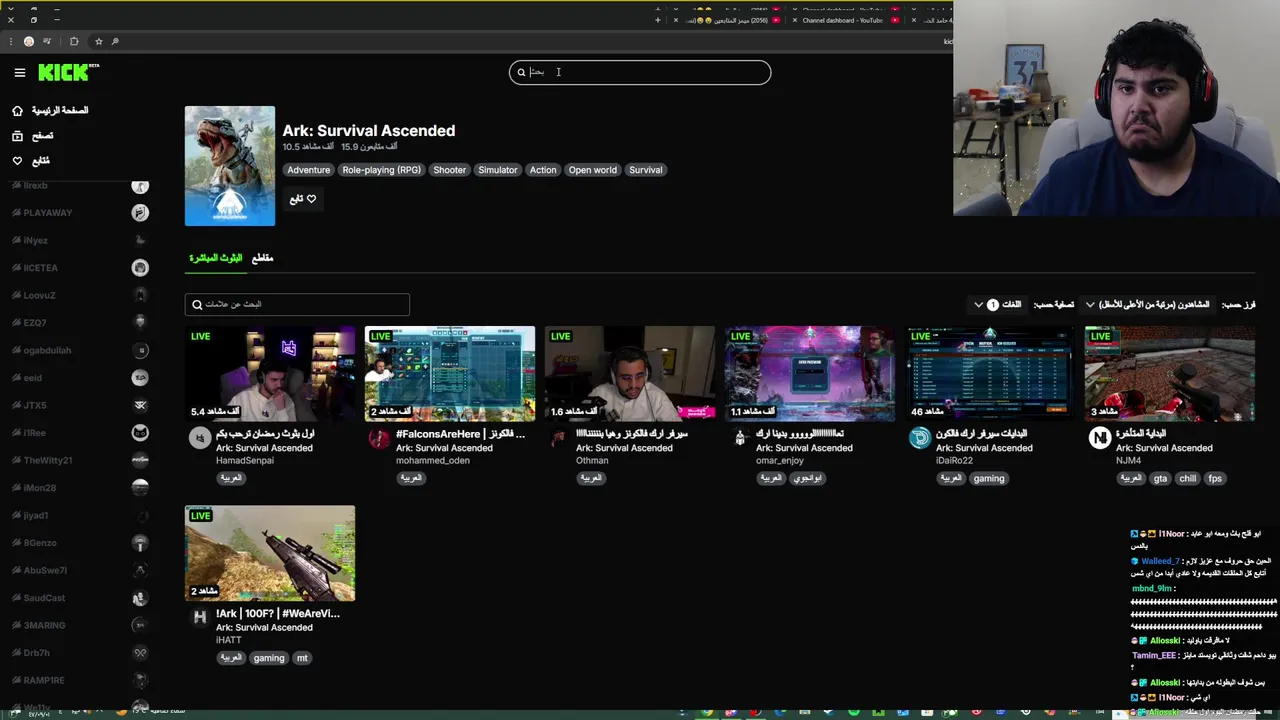Switch to live streams tab
1280x720 pixels.
(216, 258)
